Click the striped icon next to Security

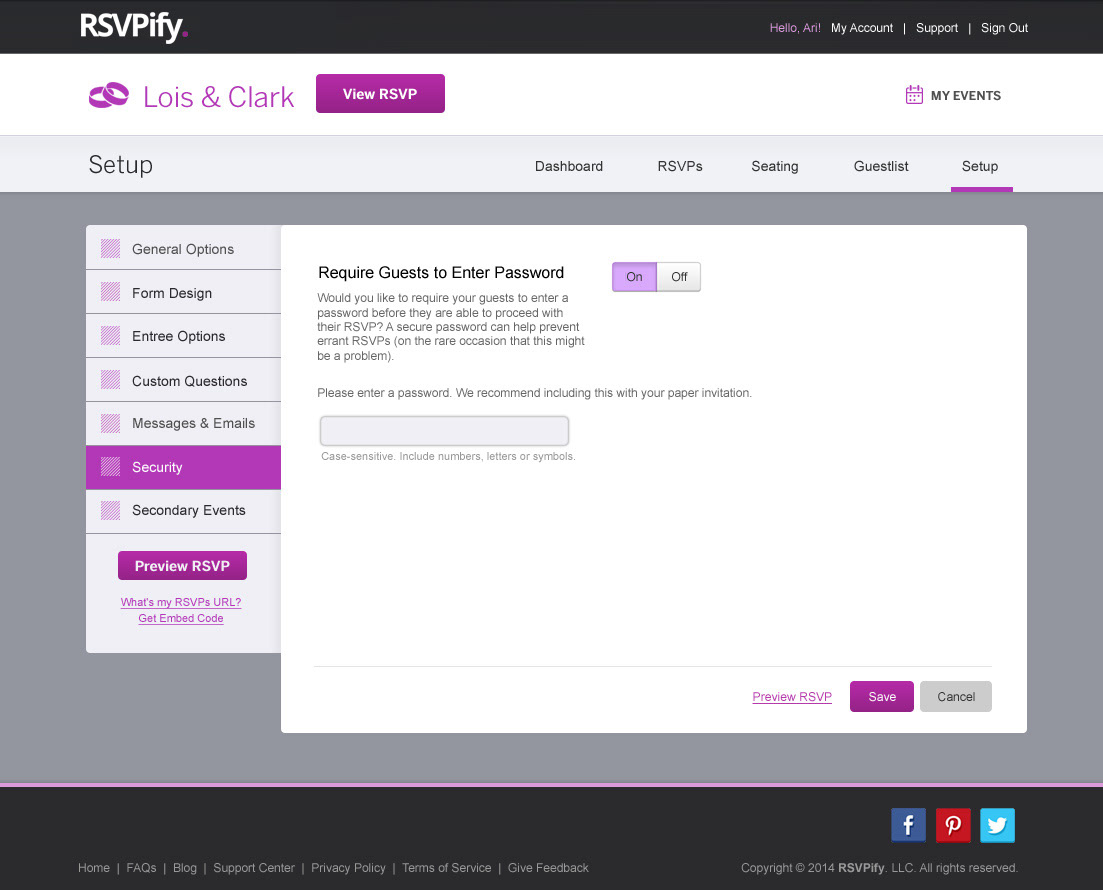tap(110, 466)
